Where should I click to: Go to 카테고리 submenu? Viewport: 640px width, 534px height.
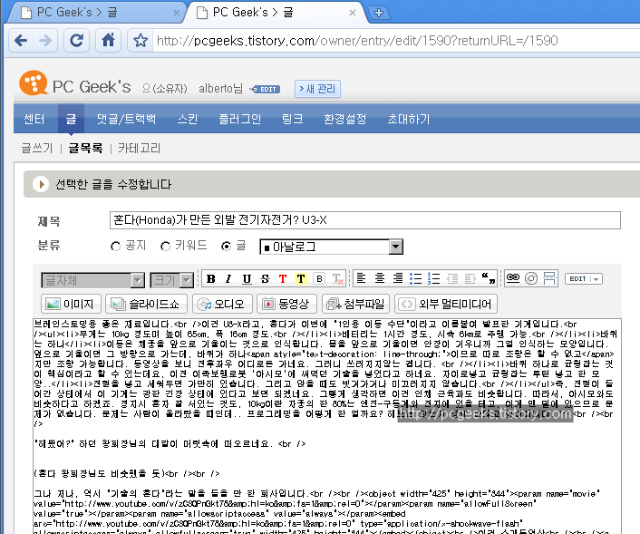[x=139, y=148]
